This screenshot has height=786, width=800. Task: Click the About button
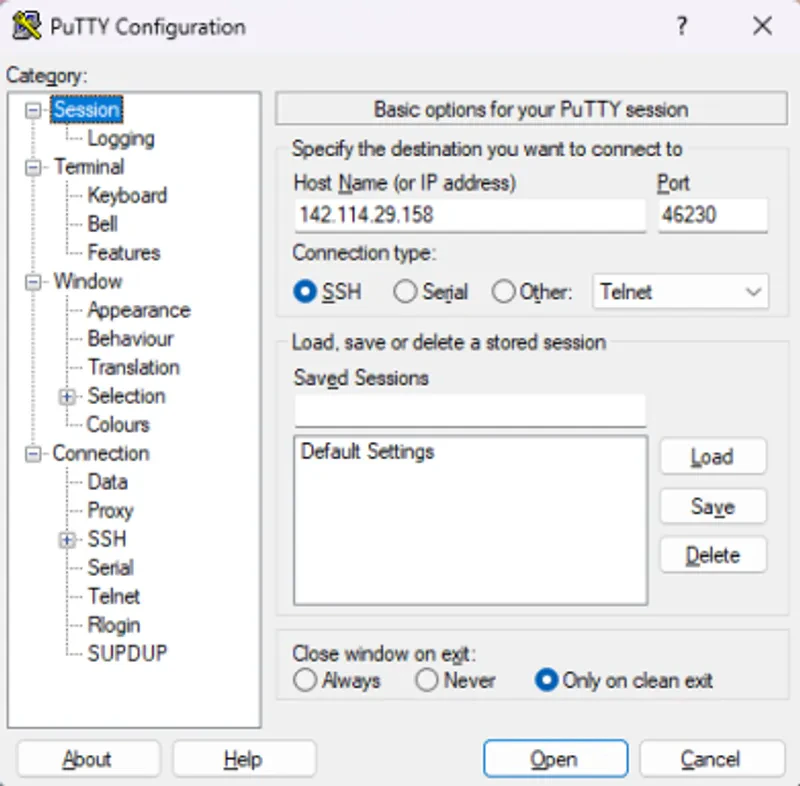point(87,759)
